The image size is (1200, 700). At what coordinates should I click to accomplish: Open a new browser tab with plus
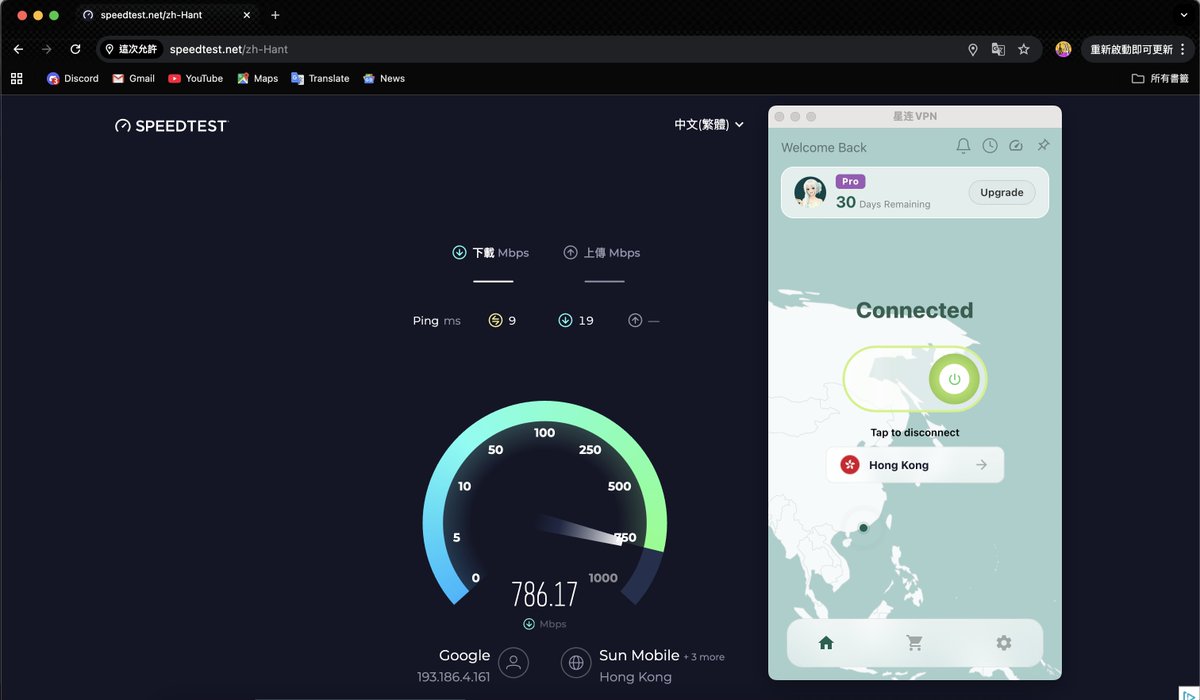pyautogui.click(x=275, y=15)
